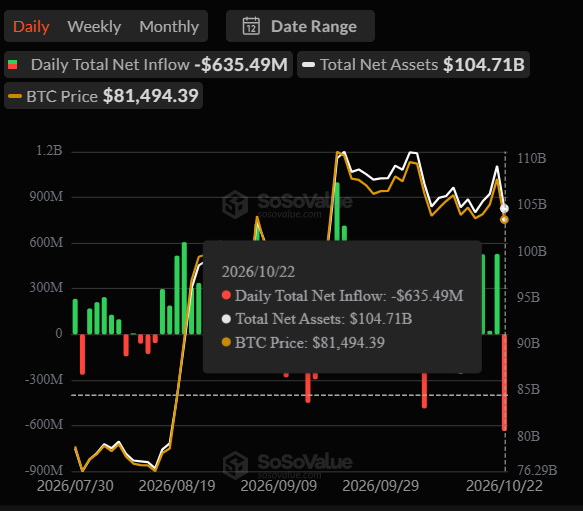The image size is (583, 511).
Task: Click the x-axis label 2026/08/19
Action: click(177, 486)
